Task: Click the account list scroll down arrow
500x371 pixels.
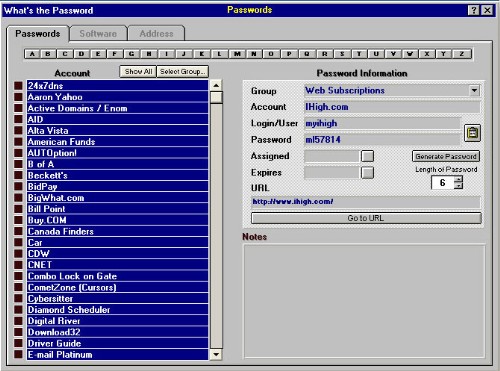Action: click(x=216, y=354)
